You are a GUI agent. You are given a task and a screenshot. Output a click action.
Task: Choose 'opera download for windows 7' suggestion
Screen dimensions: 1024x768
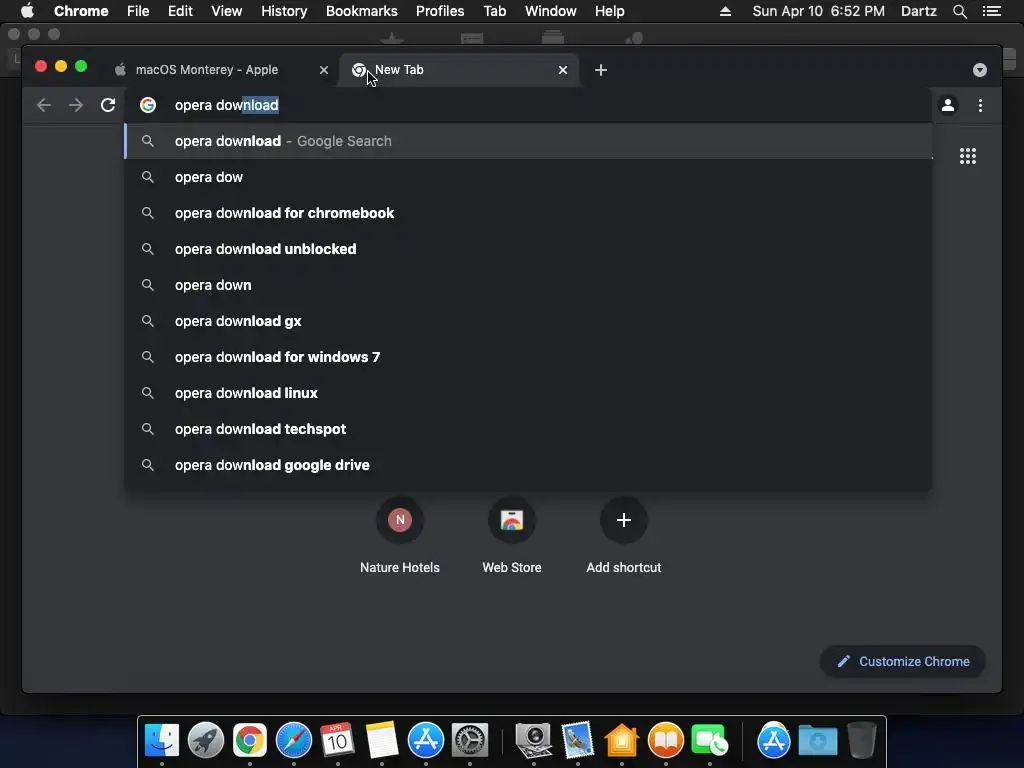pyautogui.click(x=528, y=357)
